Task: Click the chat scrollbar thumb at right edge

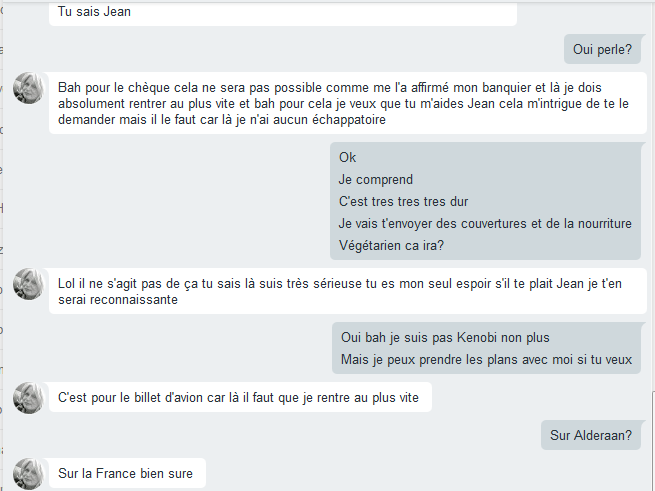Action: click(653, 441)
